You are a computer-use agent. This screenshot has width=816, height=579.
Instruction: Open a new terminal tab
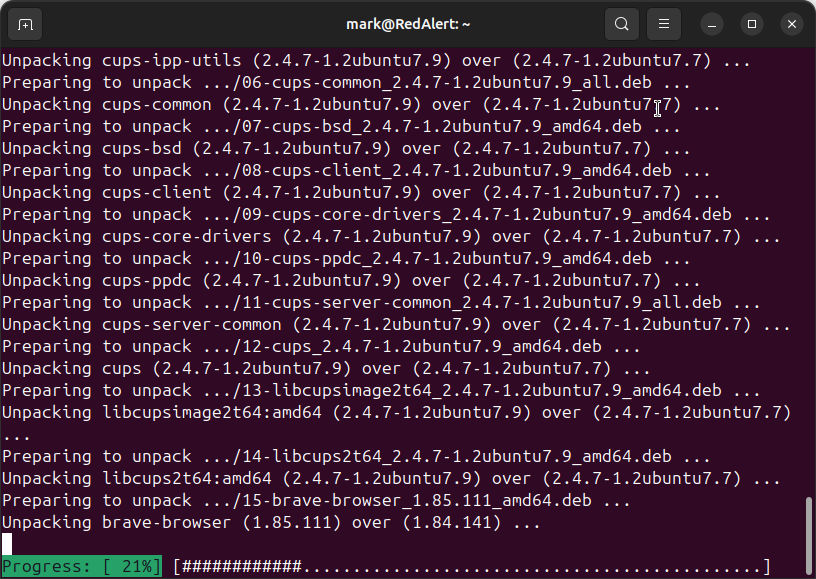[25, 23]
